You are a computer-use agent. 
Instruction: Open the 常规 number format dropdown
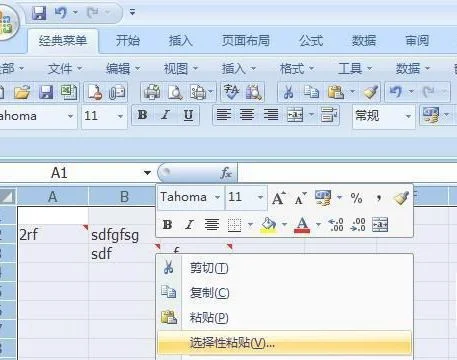point(408,116)
